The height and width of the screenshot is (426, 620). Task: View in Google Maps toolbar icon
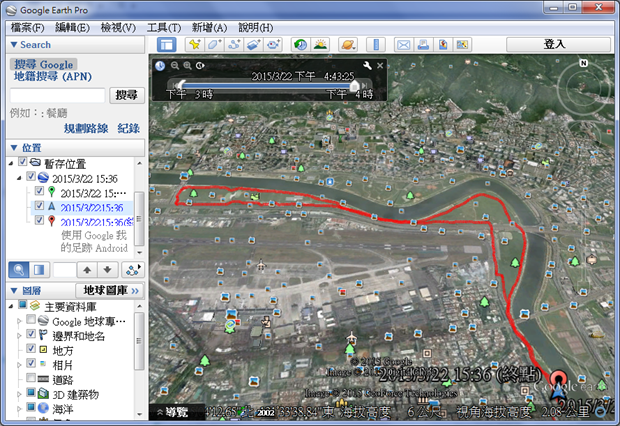[x=462, y=45]
